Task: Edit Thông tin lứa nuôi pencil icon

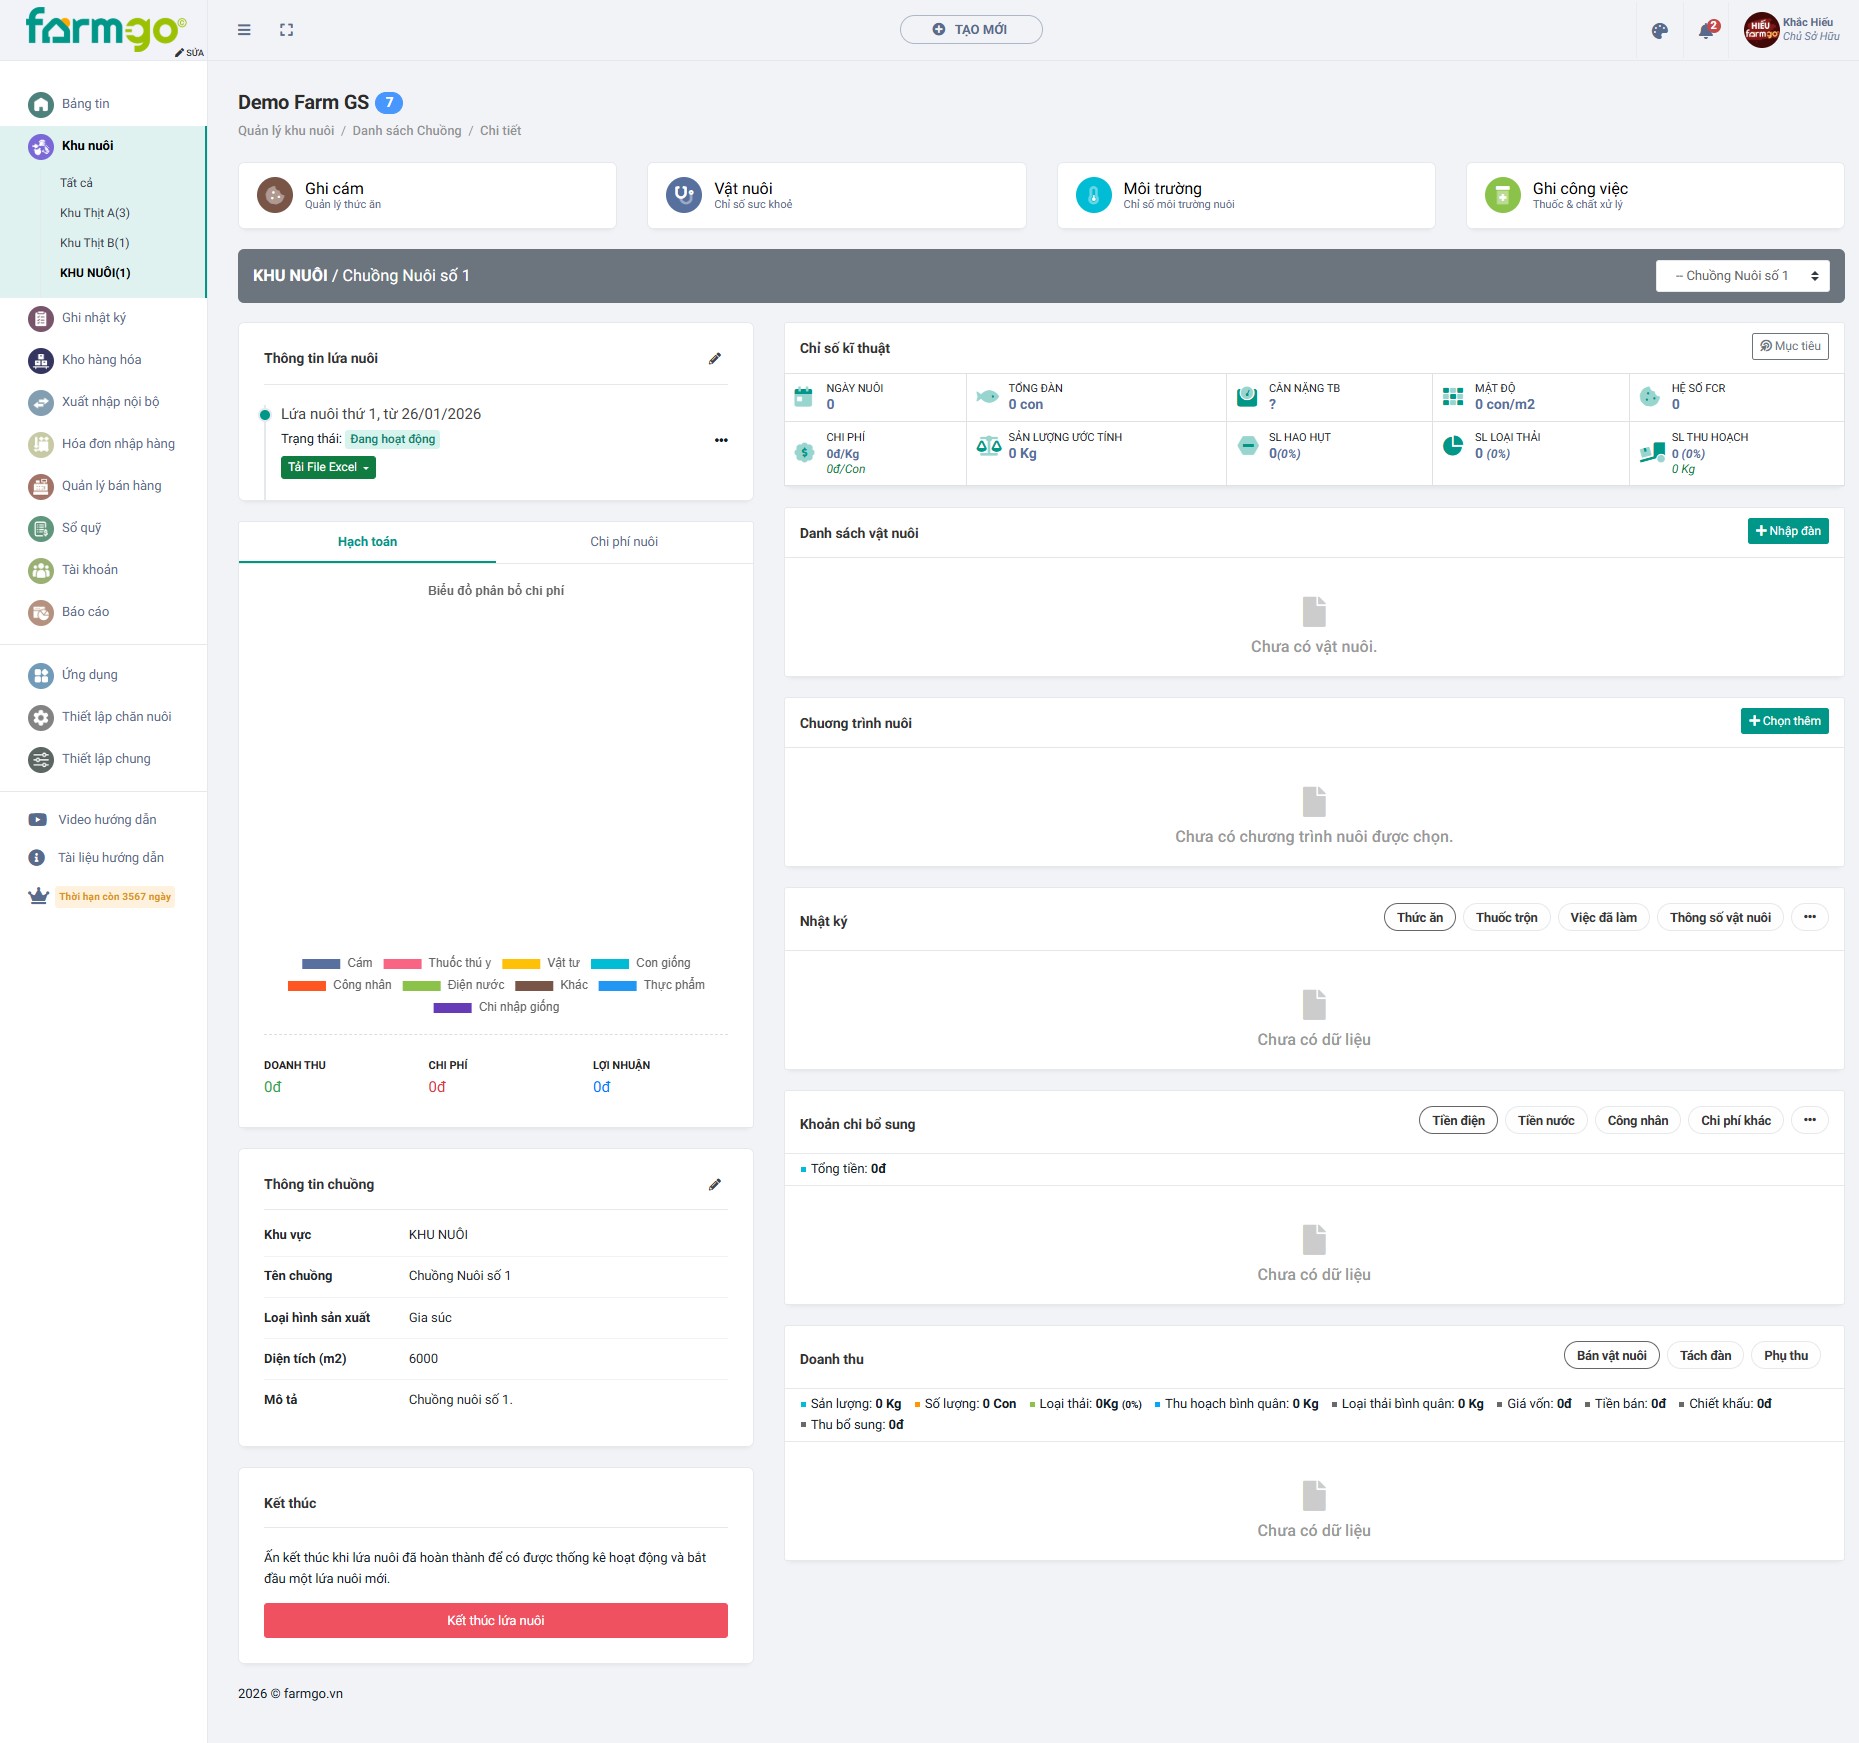Action: (715, 359)
